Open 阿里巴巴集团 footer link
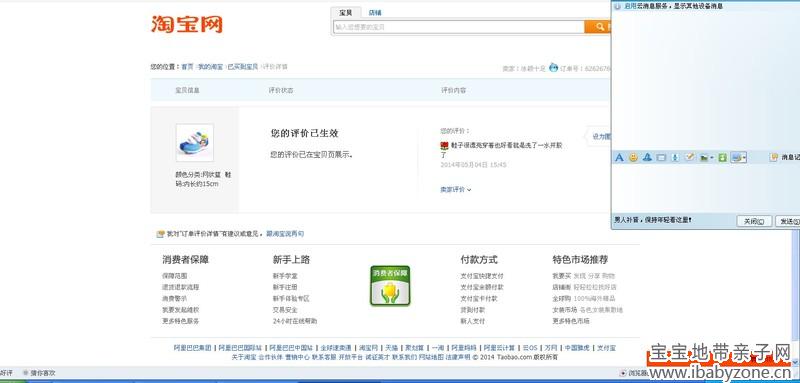800x383 pixels. point(193,348)
